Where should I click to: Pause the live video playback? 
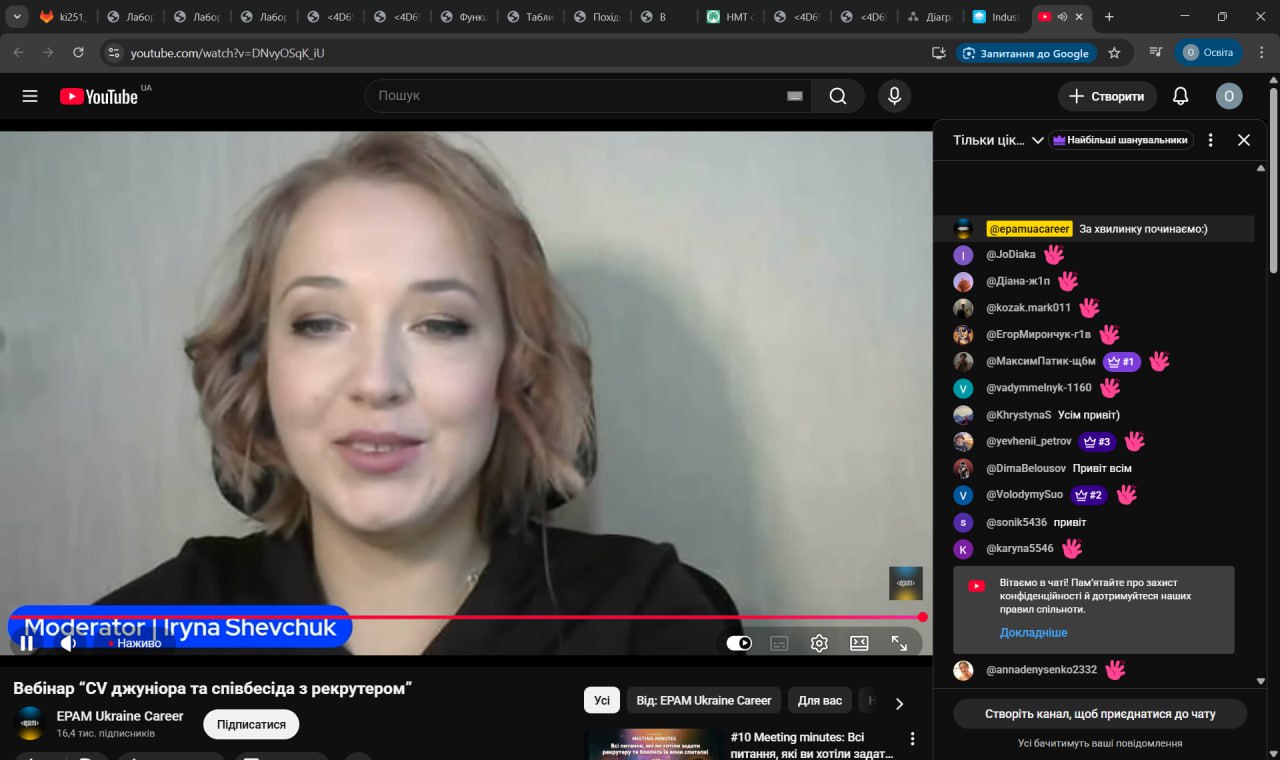click(x=27, y=643)
